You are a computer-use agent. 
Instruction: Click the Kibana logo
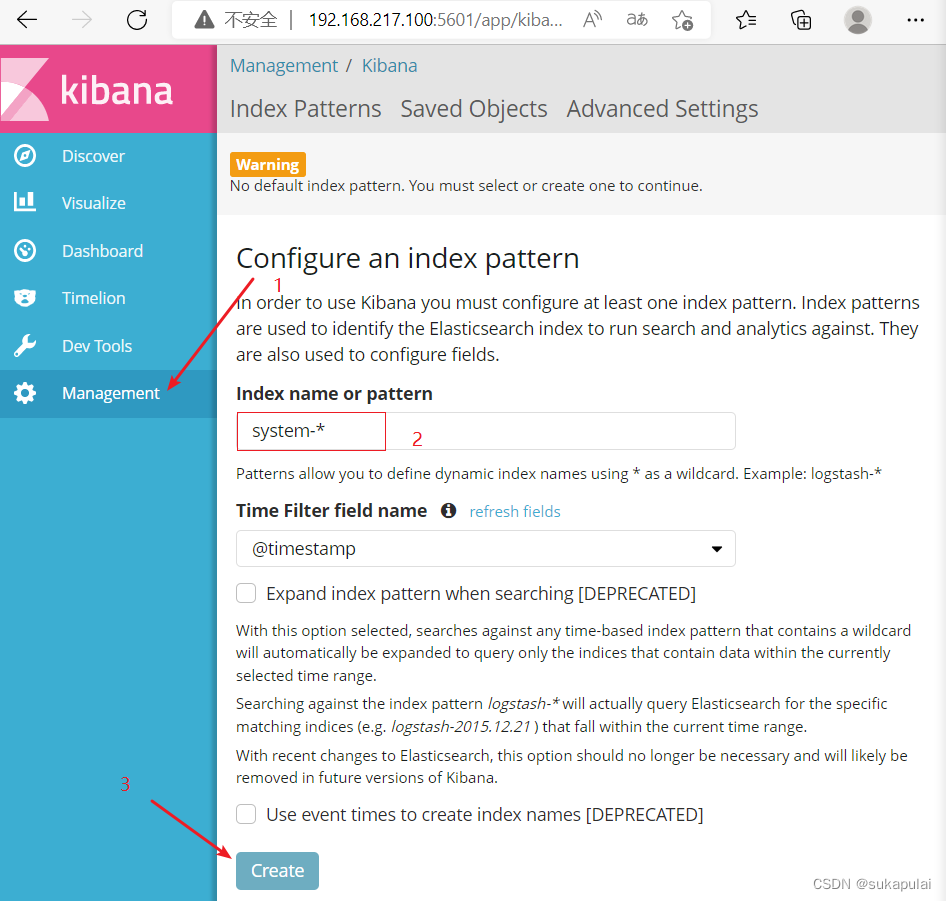click(109, 89)
